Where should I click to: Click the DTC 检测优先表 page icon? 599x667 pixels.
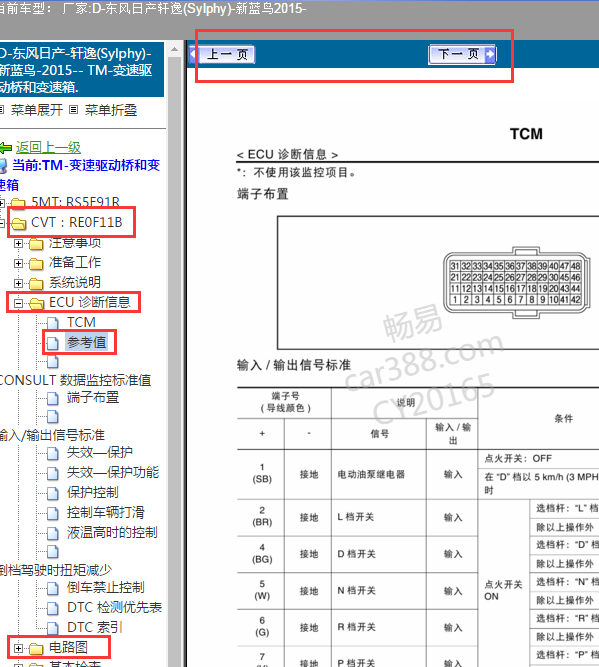pos(53,609)
